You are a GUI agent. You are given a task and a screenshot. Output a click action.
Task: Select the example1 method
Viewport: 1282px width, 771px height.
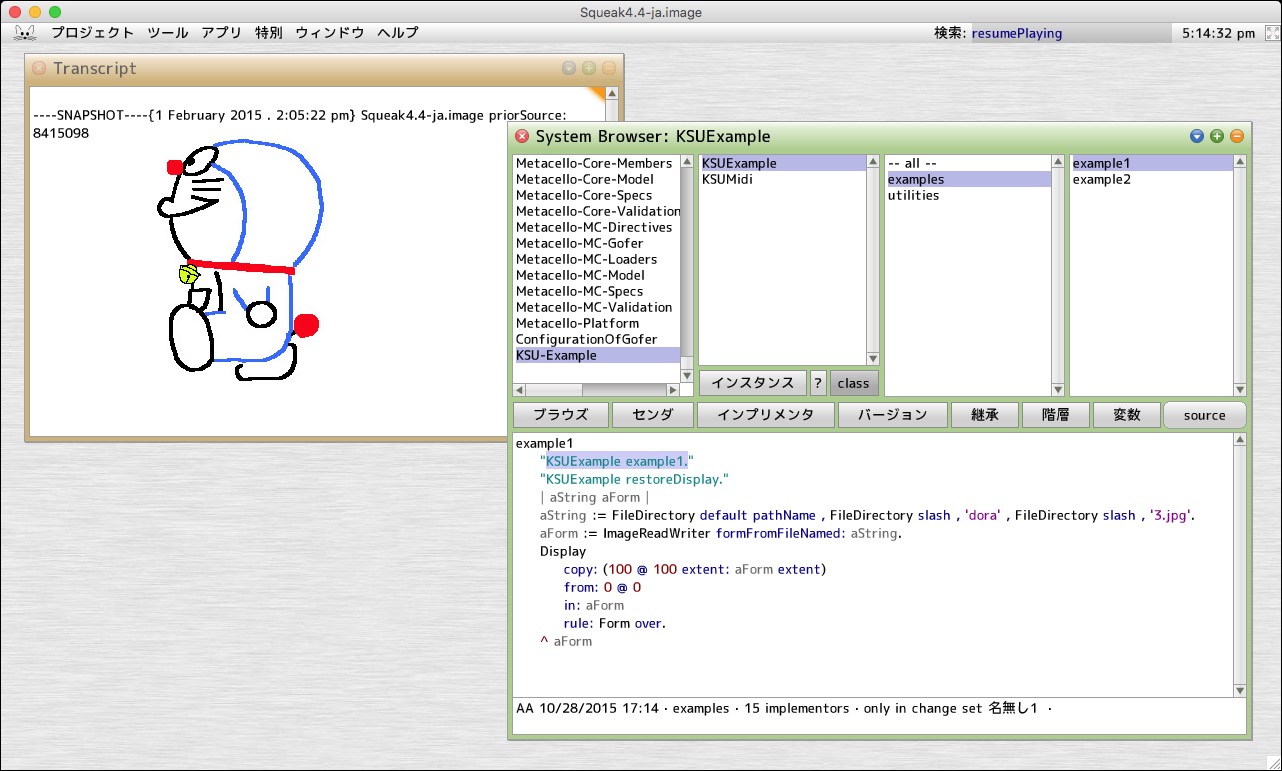click(x=1153, y=163)
